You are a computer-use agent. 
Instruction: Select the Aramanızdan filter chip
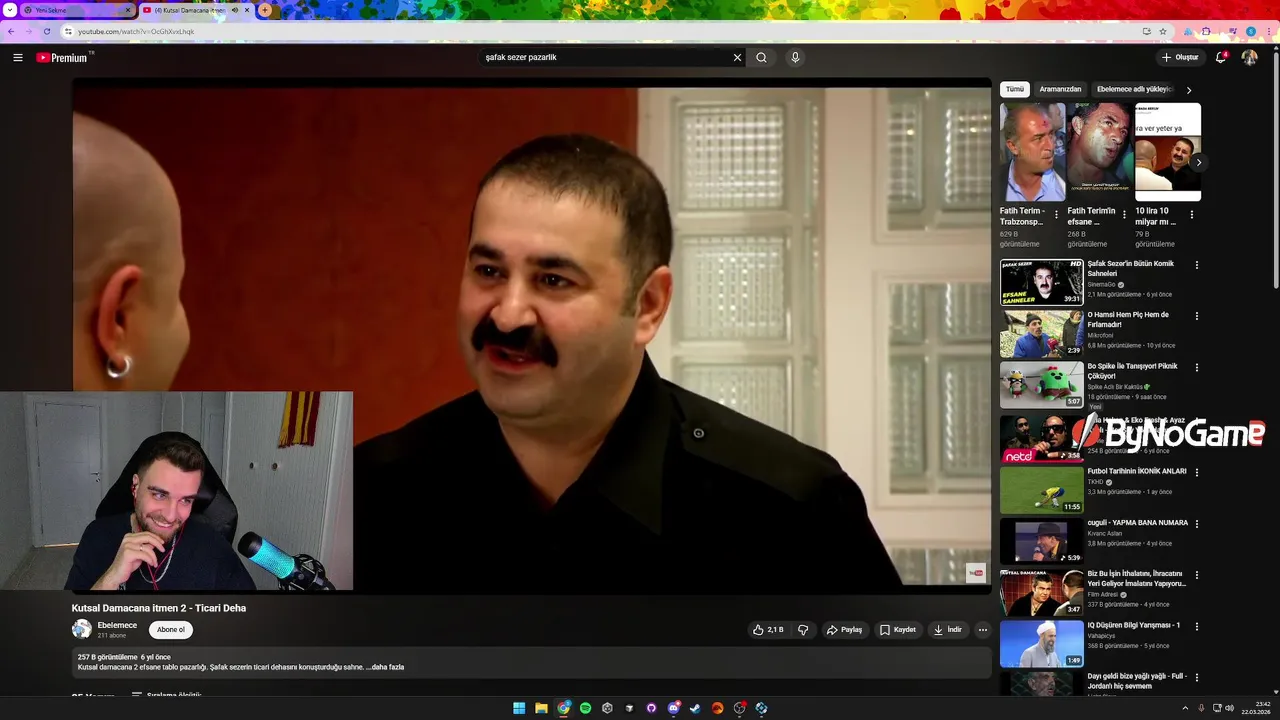click(x=1060, y=89)
